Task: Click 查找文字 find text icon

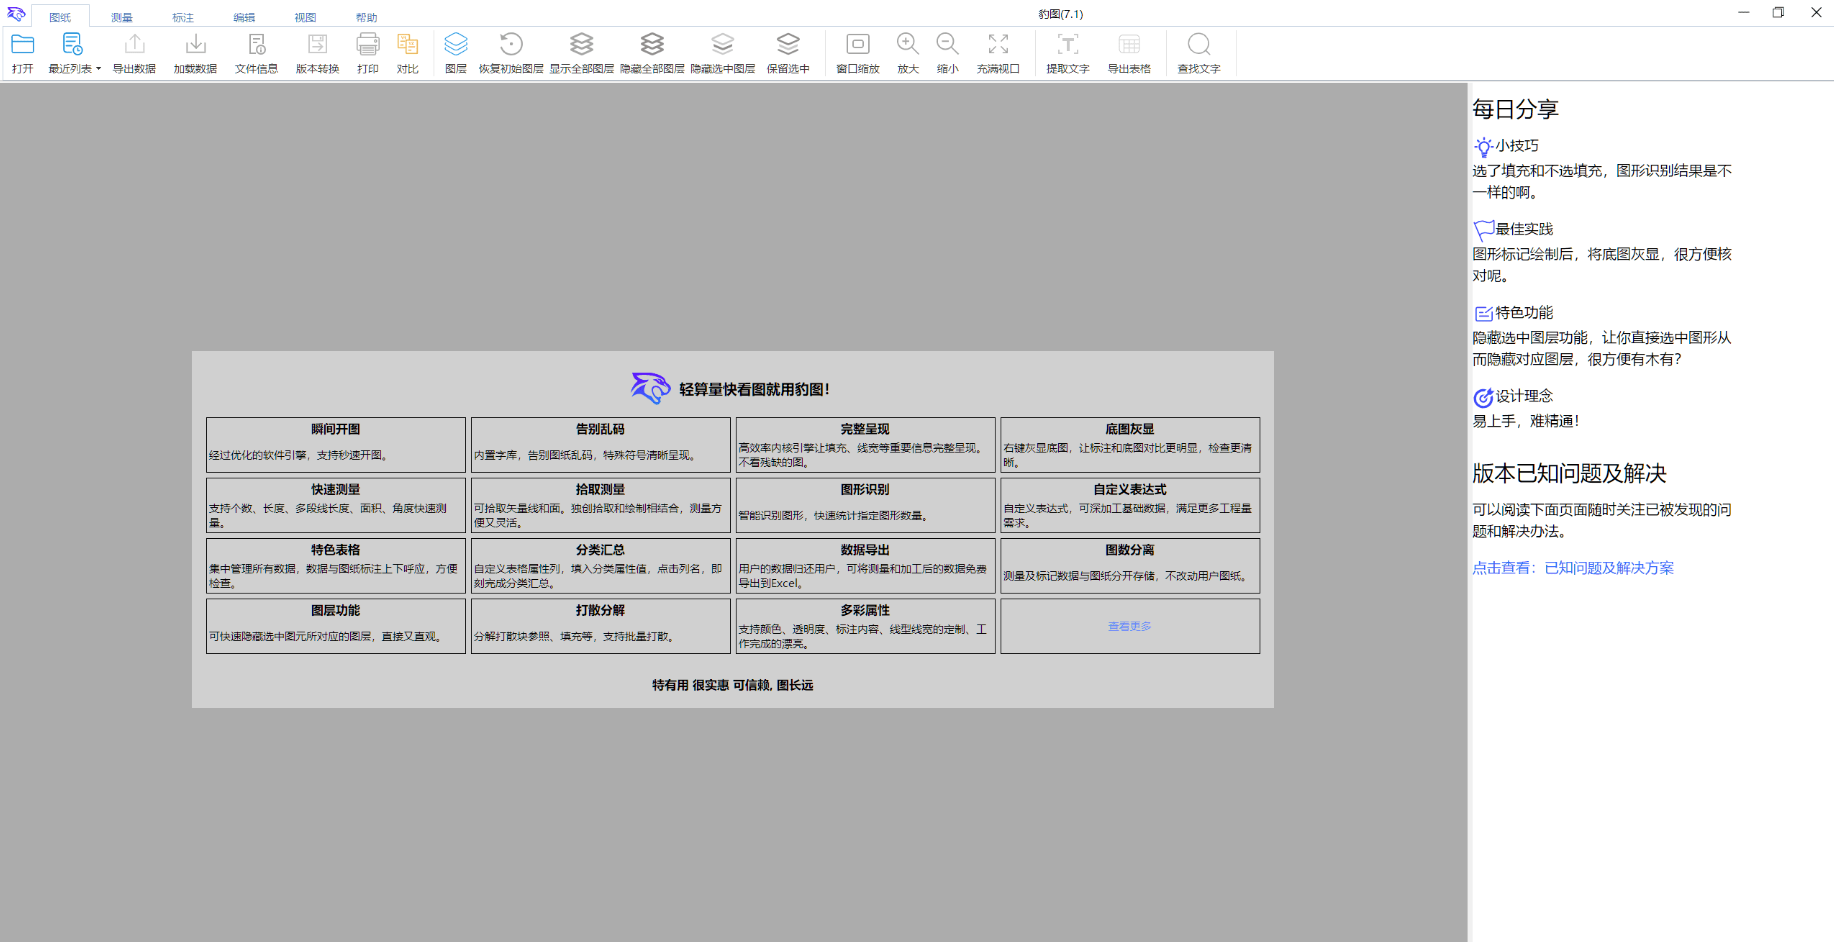Action: [x=1199, y=44]
